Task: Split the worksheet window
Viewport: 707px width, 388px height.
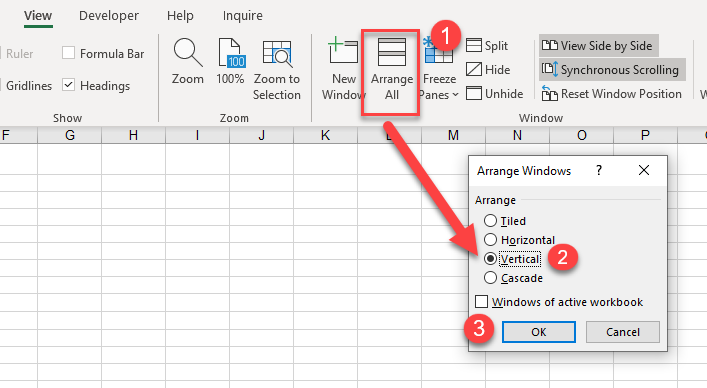Action: (487, 46)
